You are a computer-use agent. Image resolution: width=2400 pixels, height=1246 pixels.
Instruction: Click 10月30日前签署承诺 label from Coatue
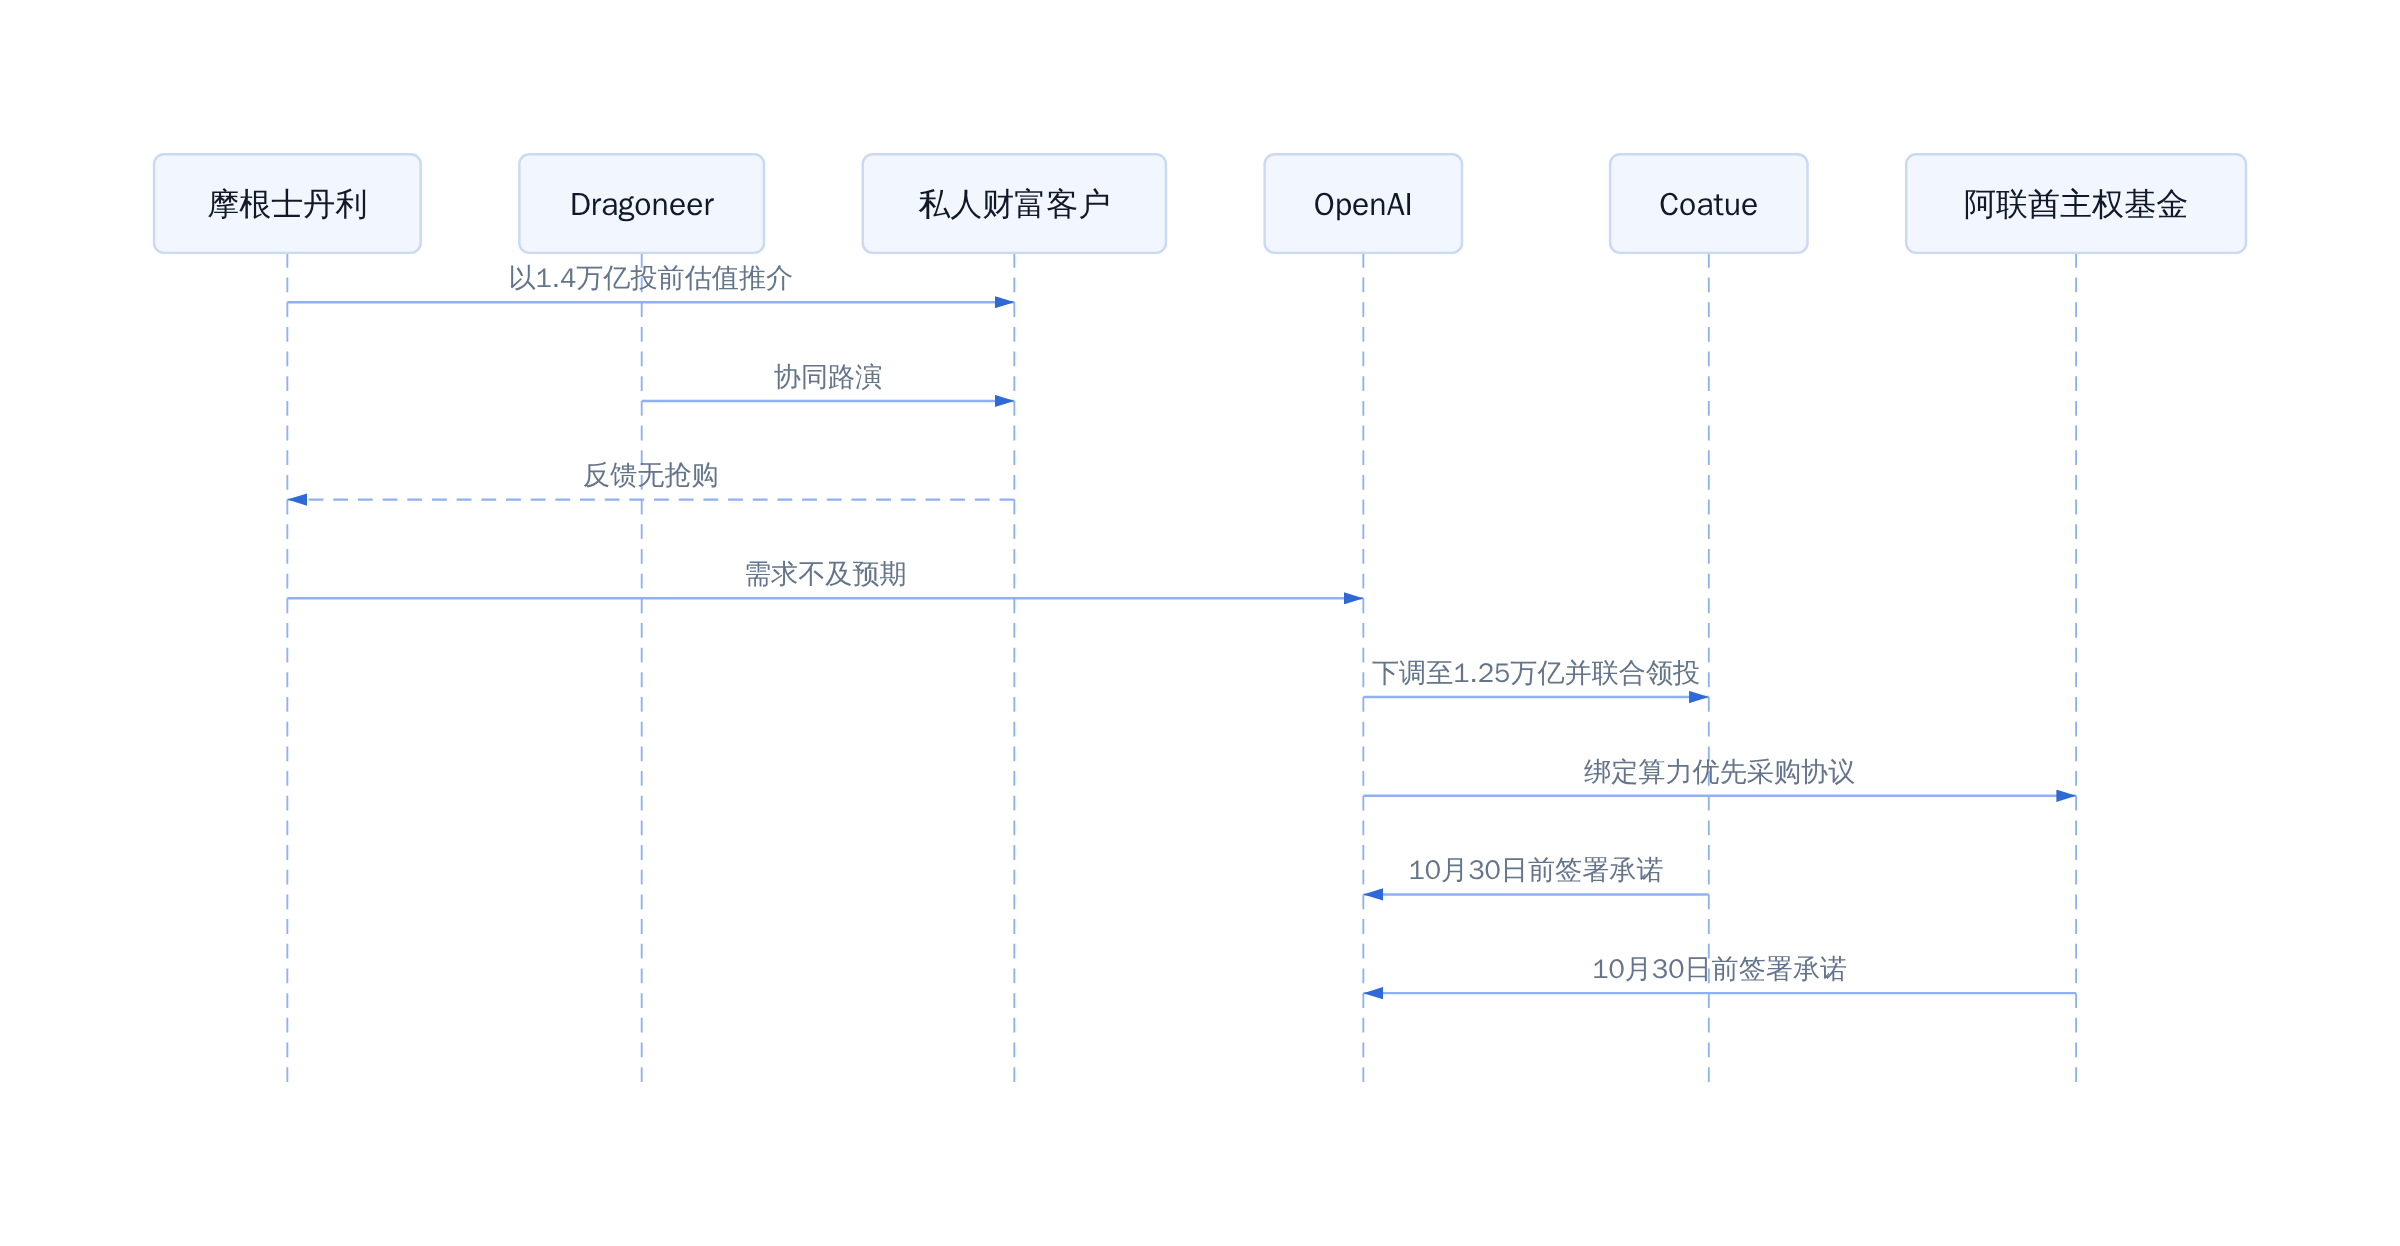[x=1535, y=870]
